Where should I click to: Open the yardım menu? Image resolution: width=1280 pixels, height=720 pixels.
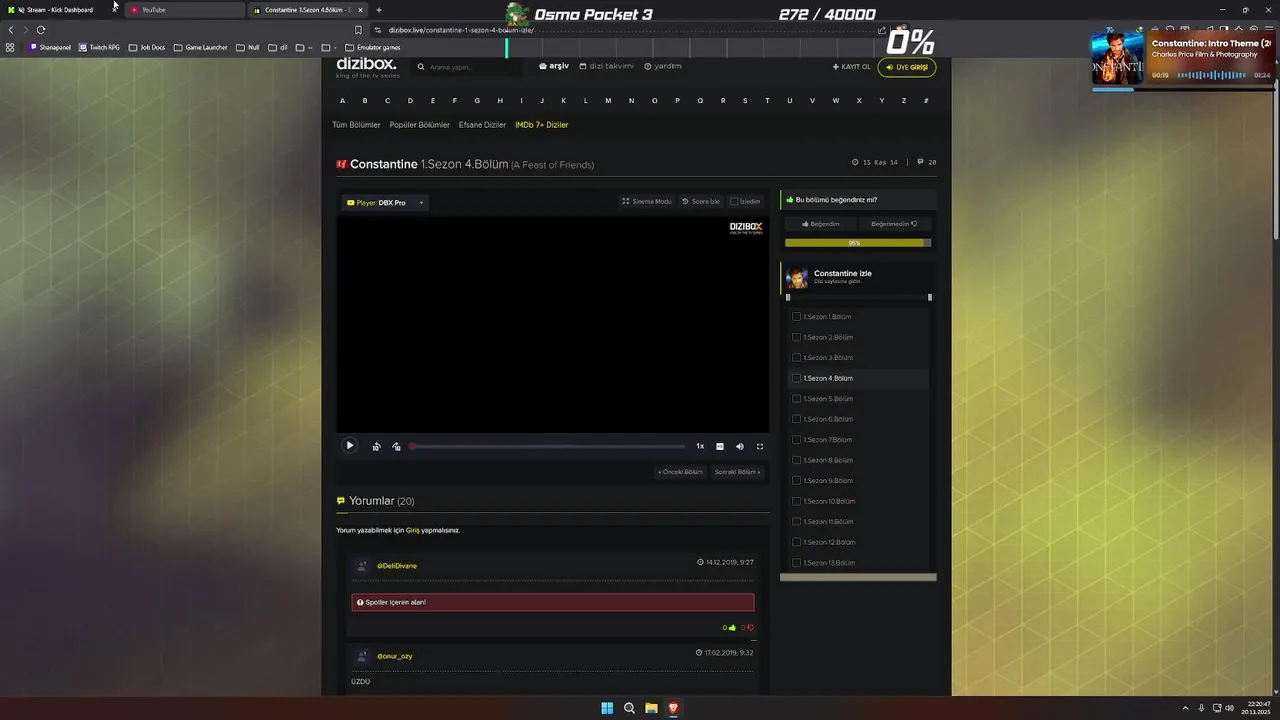click(663, 66)
